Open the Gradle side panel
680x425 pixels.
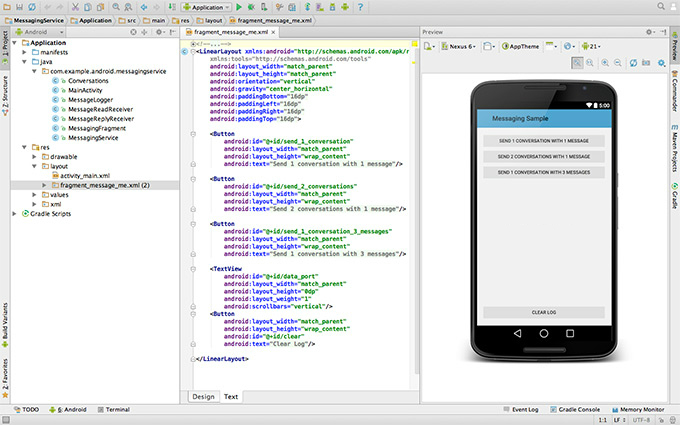click(x=674, y=196)
